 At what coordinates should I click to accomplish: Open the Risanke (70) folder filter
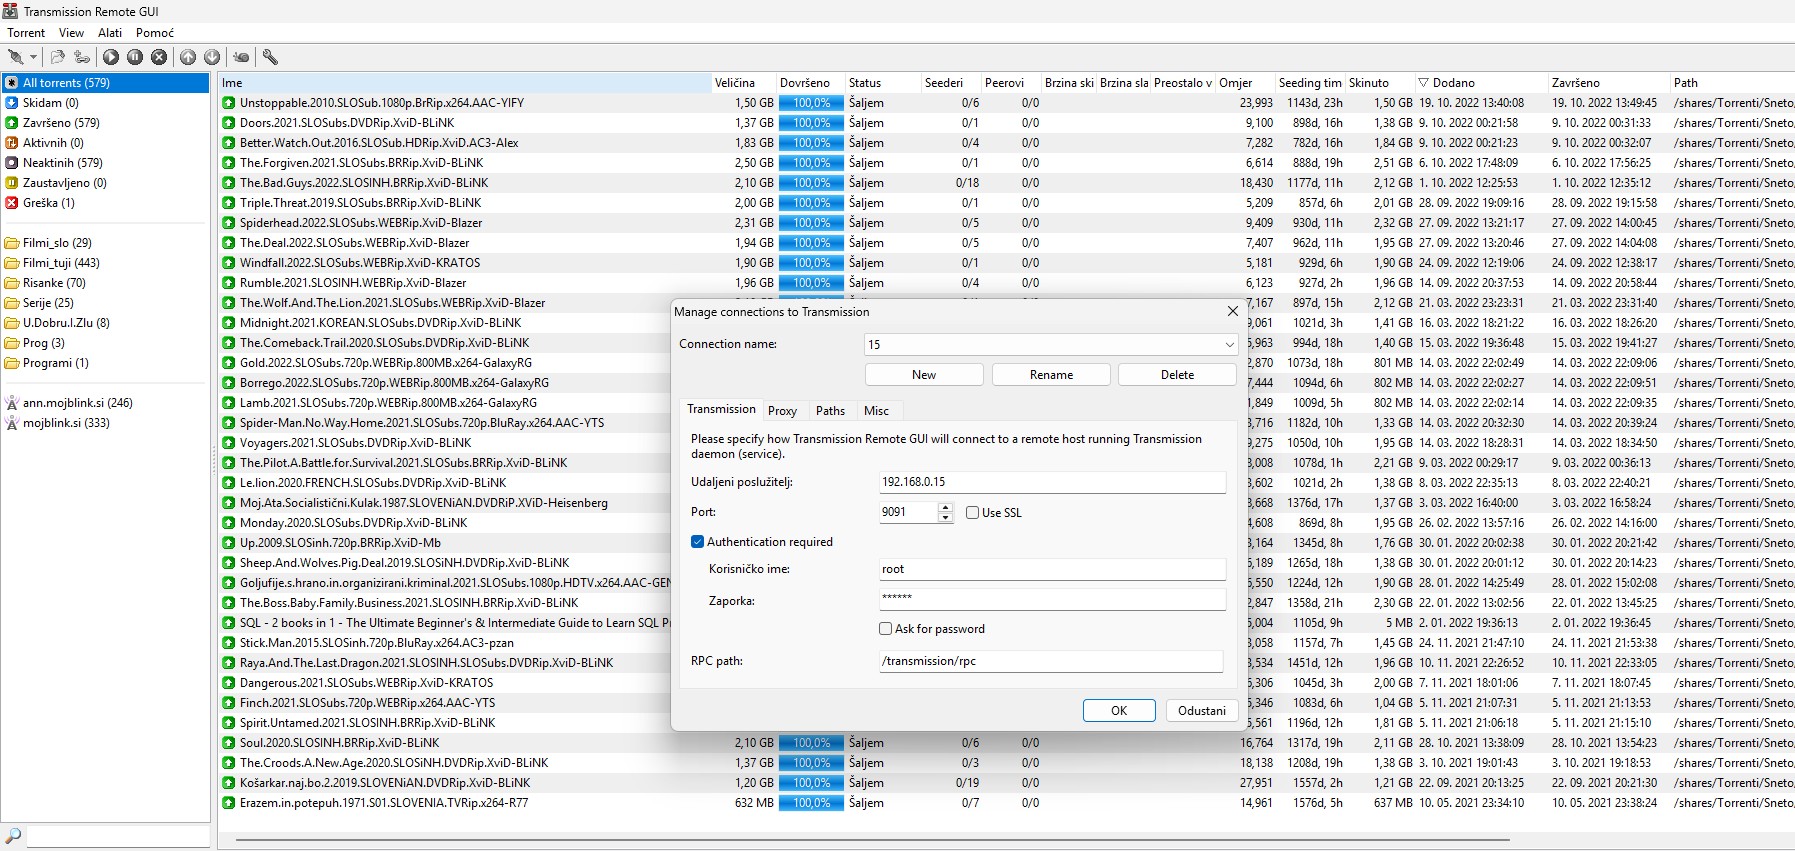click(105, 283)
